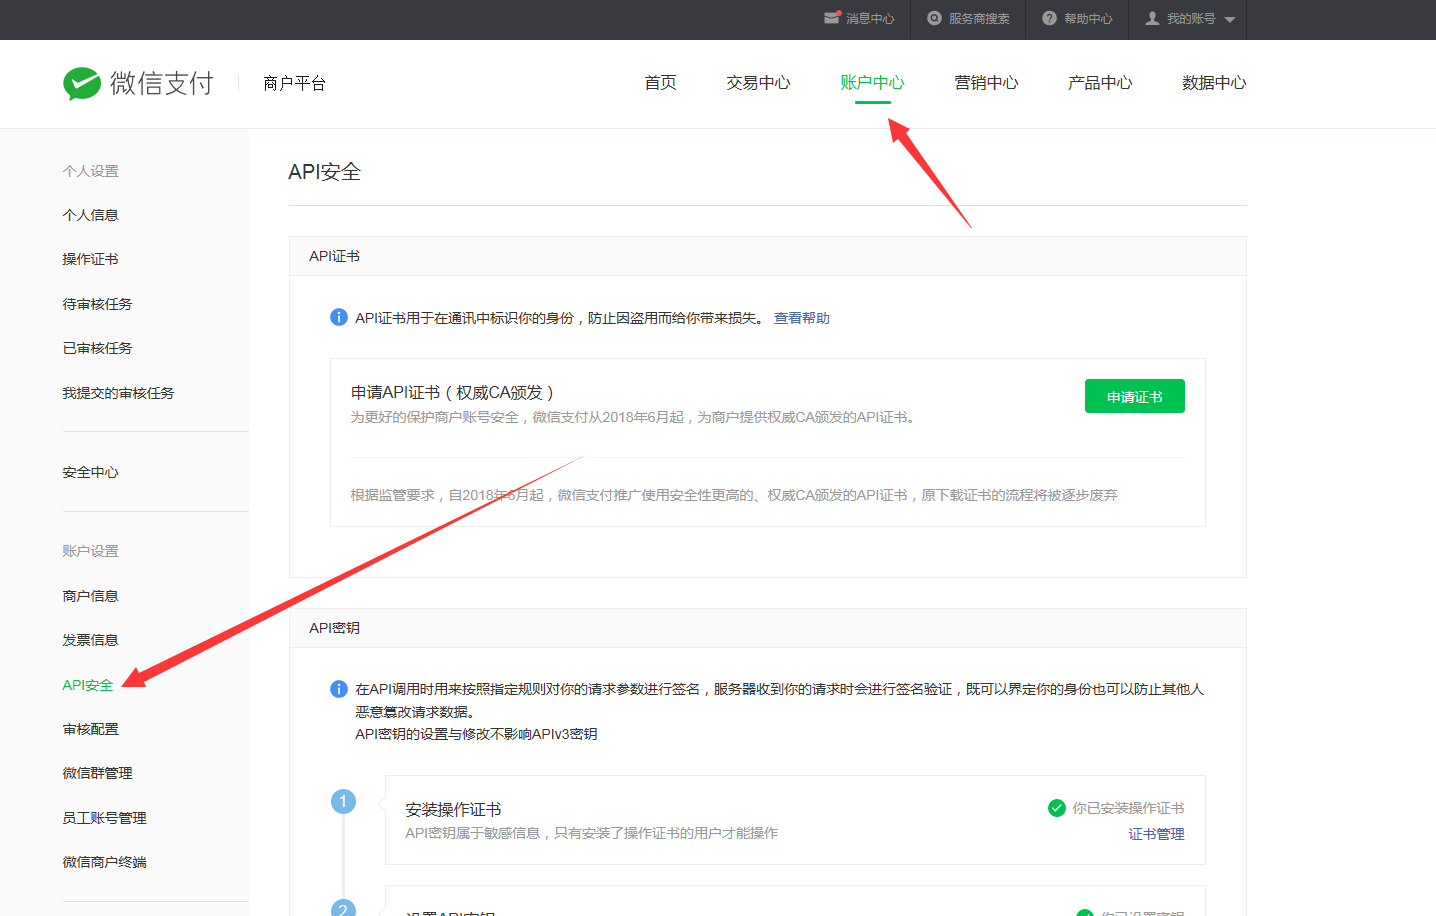Click the 服务商搜索 search icon

934,18
